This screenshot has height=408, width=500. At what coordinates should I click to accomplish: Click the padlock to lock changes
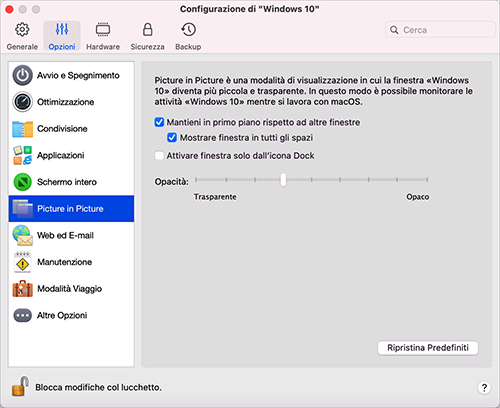coord(20,386)
